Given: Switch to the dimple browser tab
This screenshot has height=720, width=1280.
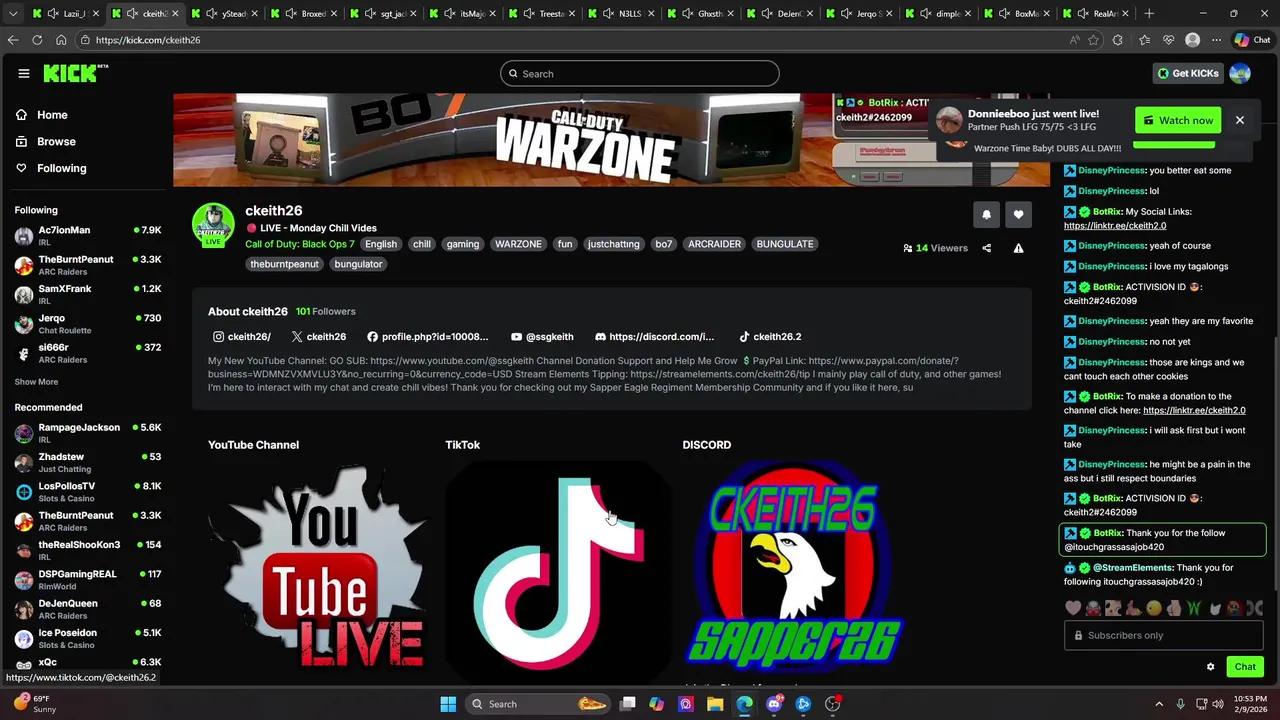Looking at the screenshot, I should pos(939,14).
